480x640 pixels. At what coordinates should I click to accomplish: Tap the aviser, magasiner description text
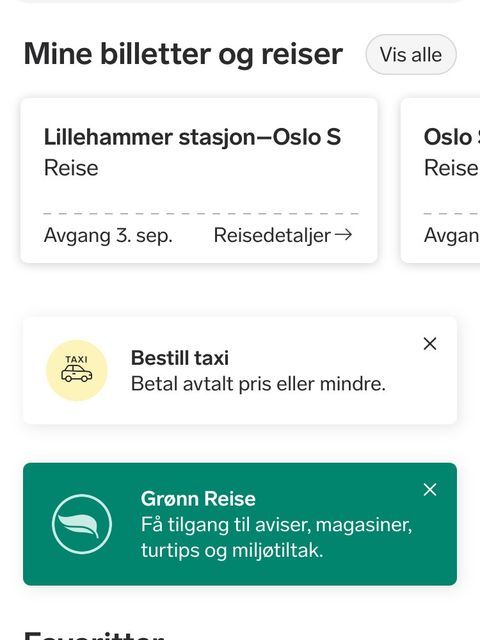(276, 525)
